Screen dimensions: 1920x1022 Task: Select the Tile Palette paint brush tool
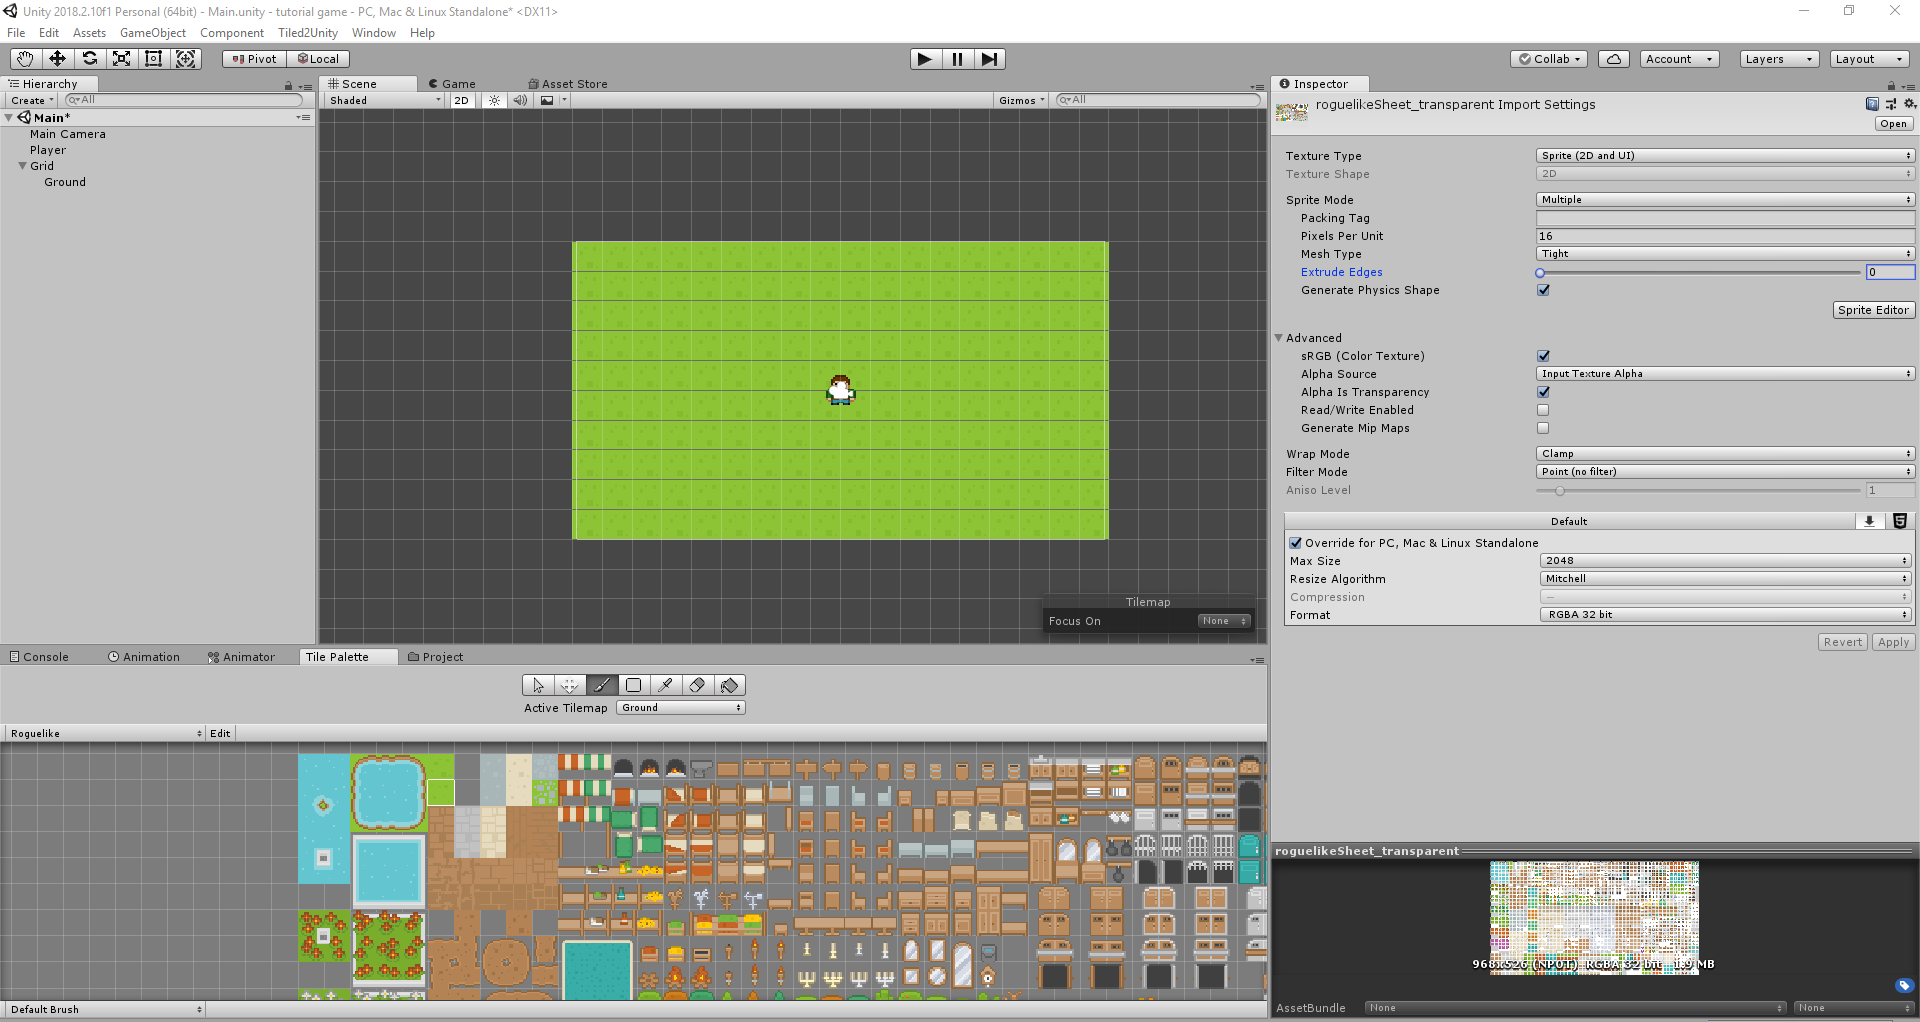601,685
